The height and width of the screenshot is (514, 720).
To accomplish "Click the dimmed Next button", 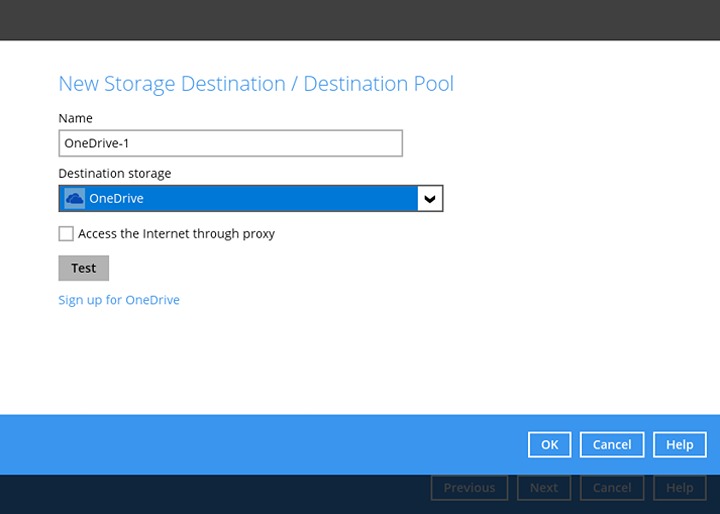I will point(543,488).
